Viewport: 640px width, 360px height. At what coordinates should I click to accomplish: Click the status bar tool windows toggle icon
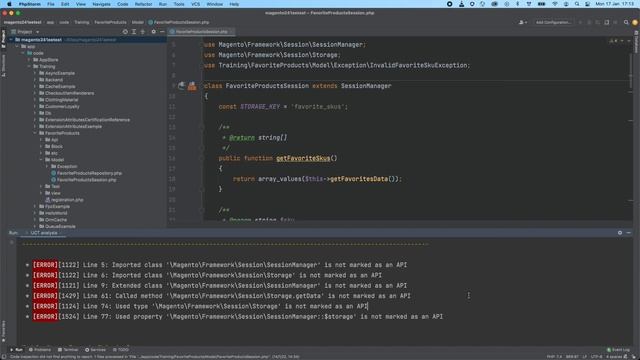pos(3,356)
